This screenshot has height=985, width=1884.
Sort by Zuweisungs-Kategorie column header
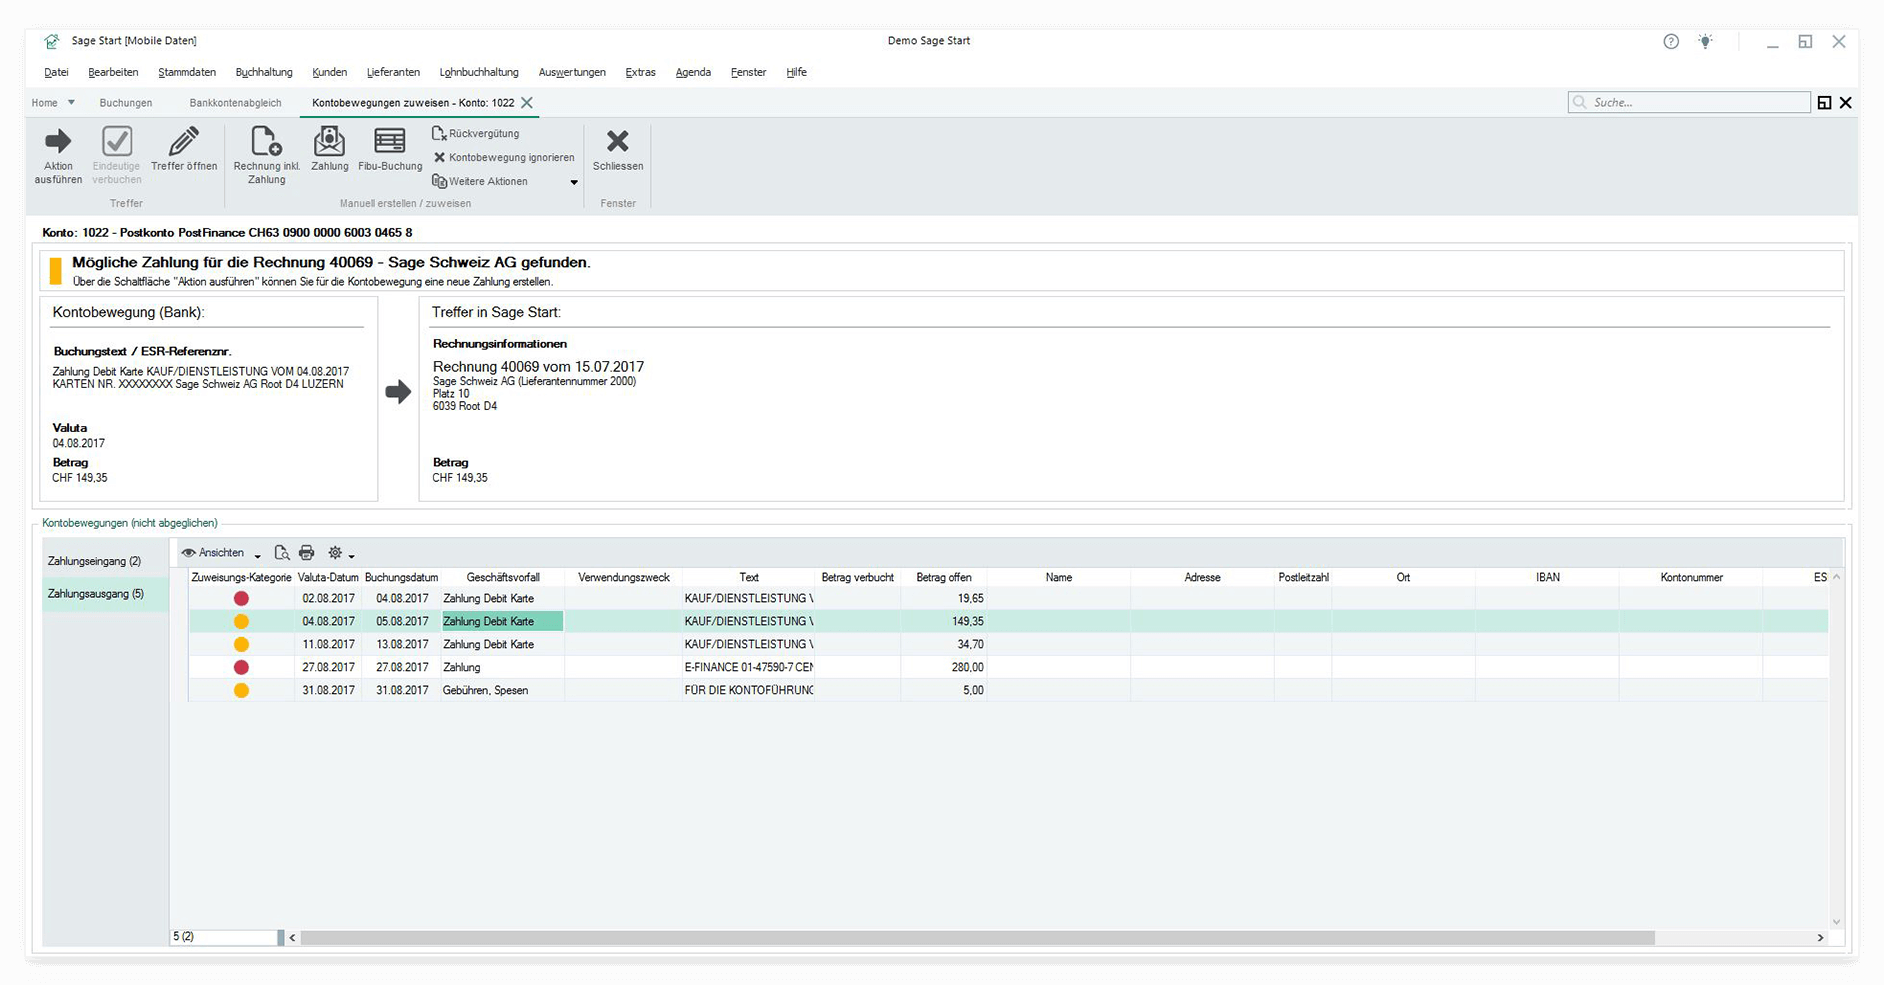pos(241,577)
